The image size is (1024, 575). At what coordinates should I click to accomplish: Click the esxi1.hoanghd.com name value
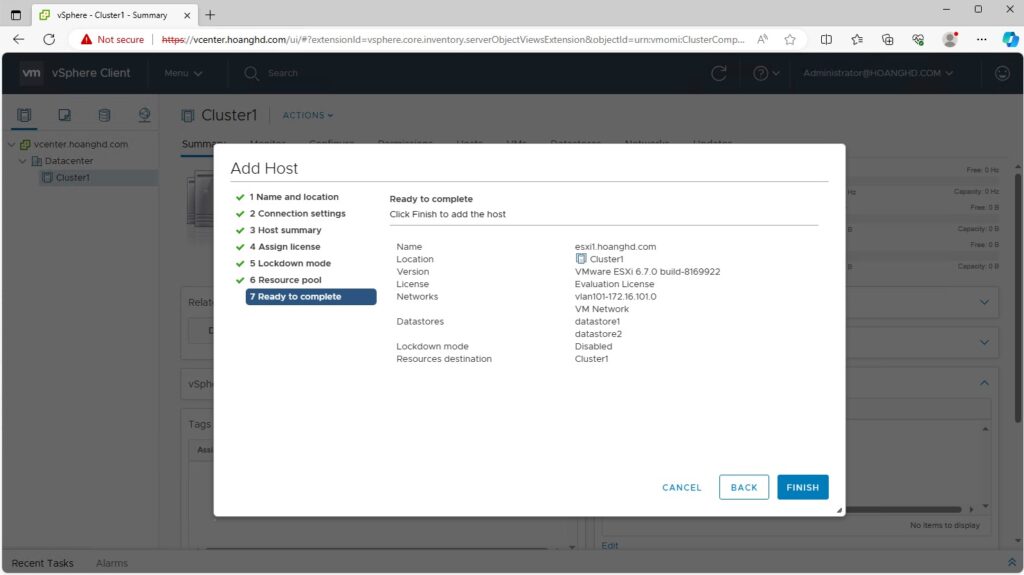point(615,246)
